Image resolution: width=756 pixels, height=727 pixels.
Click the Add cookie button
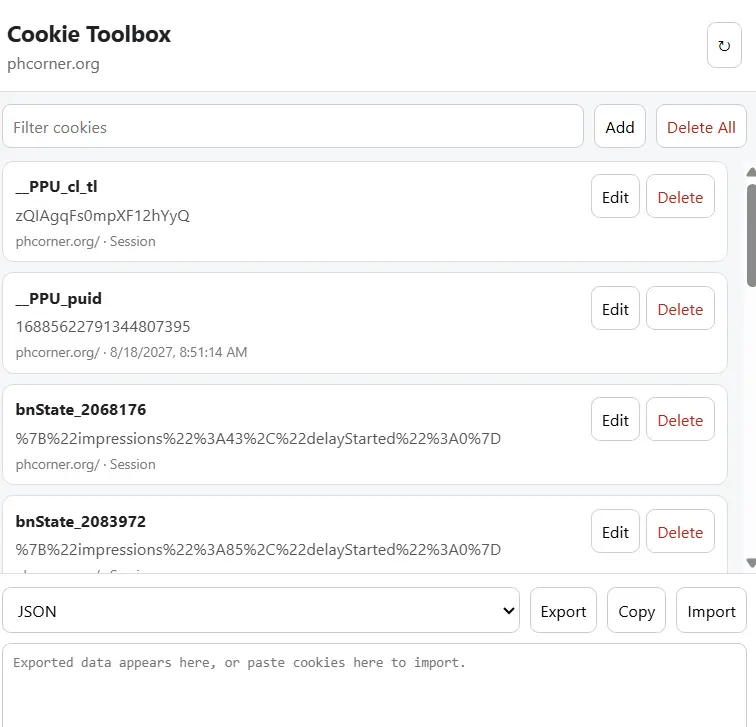click(620, 126)
